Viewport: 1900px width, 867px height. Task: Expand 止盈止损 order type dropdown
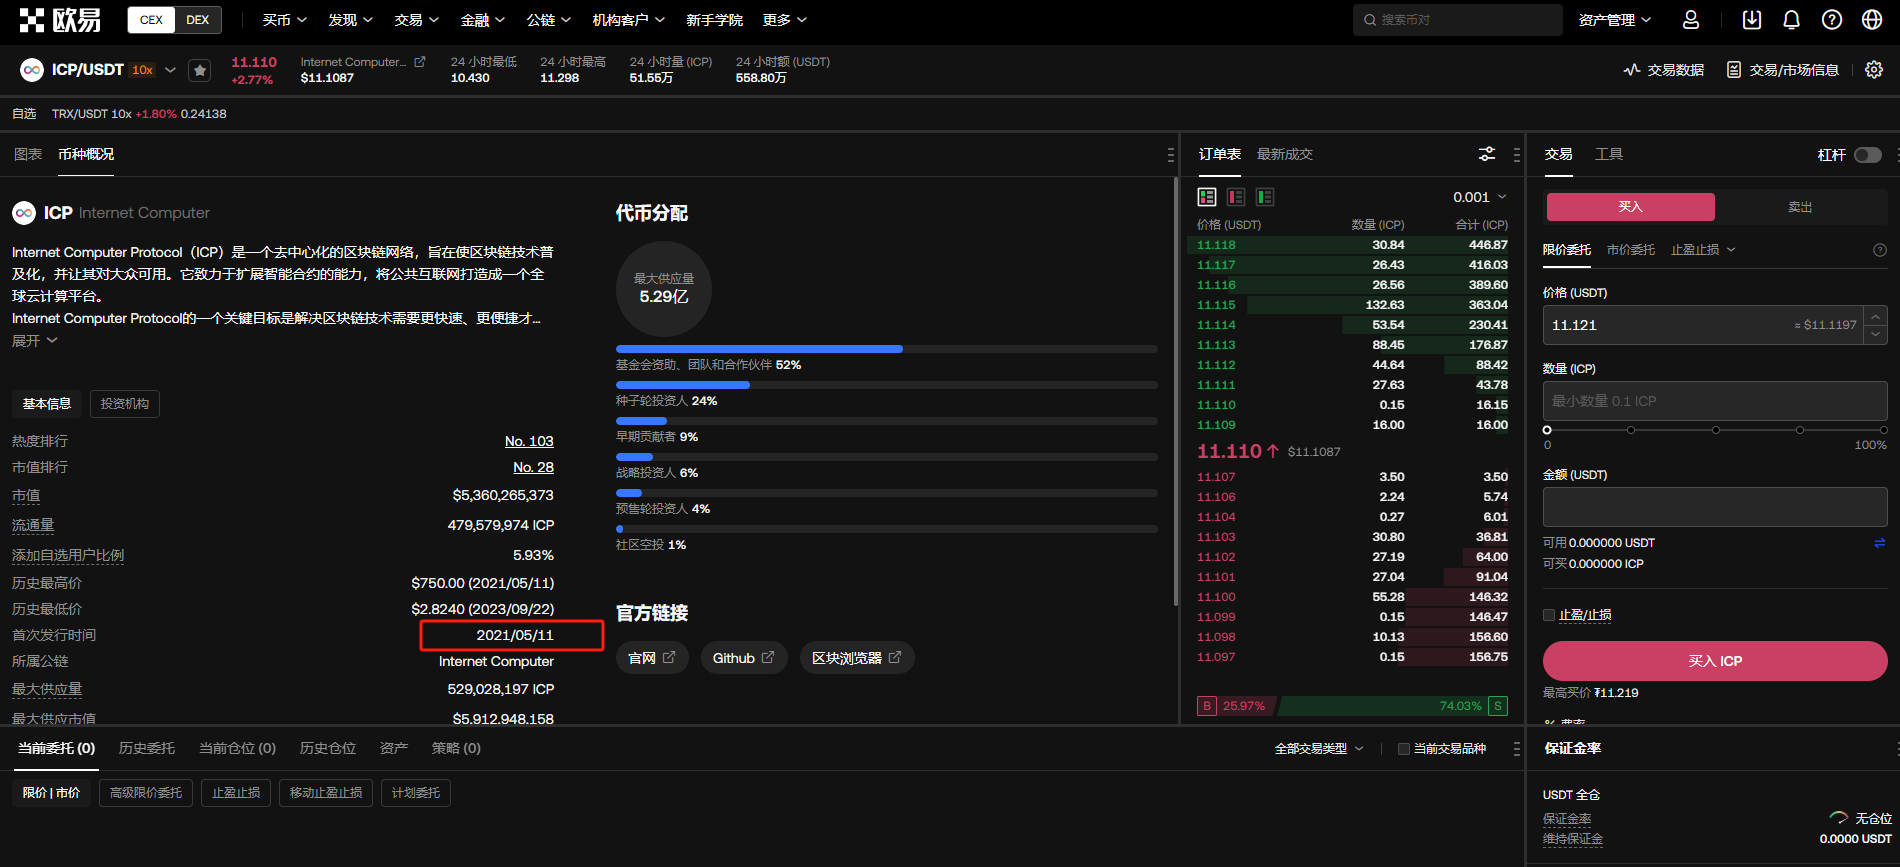coord(1703,250)
